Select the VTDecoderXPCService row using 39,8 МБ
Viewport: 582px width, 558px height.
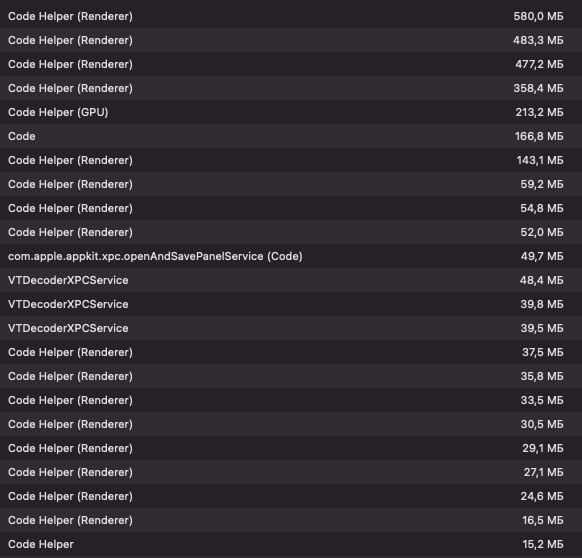point(291,304)
